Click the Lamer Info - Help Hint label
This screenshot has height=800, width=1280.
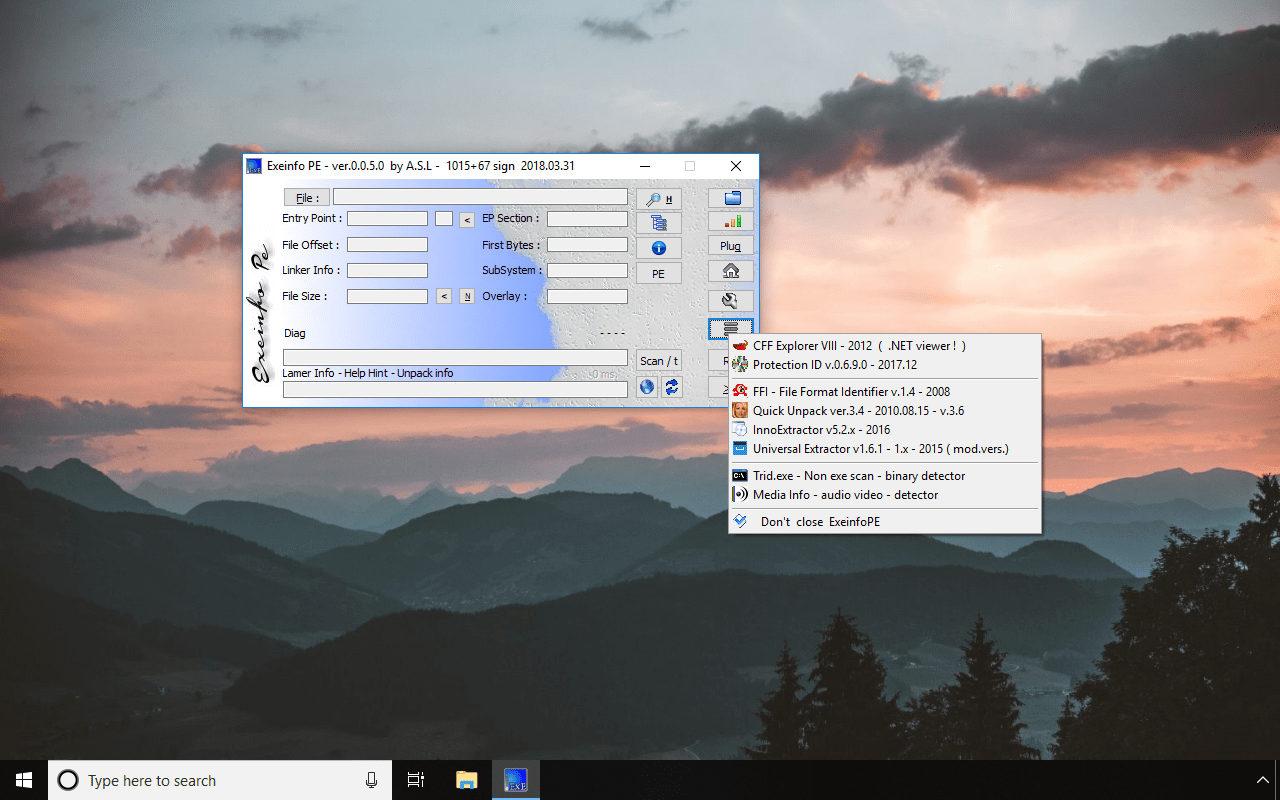pyautogui.click(x=368, y=373)
